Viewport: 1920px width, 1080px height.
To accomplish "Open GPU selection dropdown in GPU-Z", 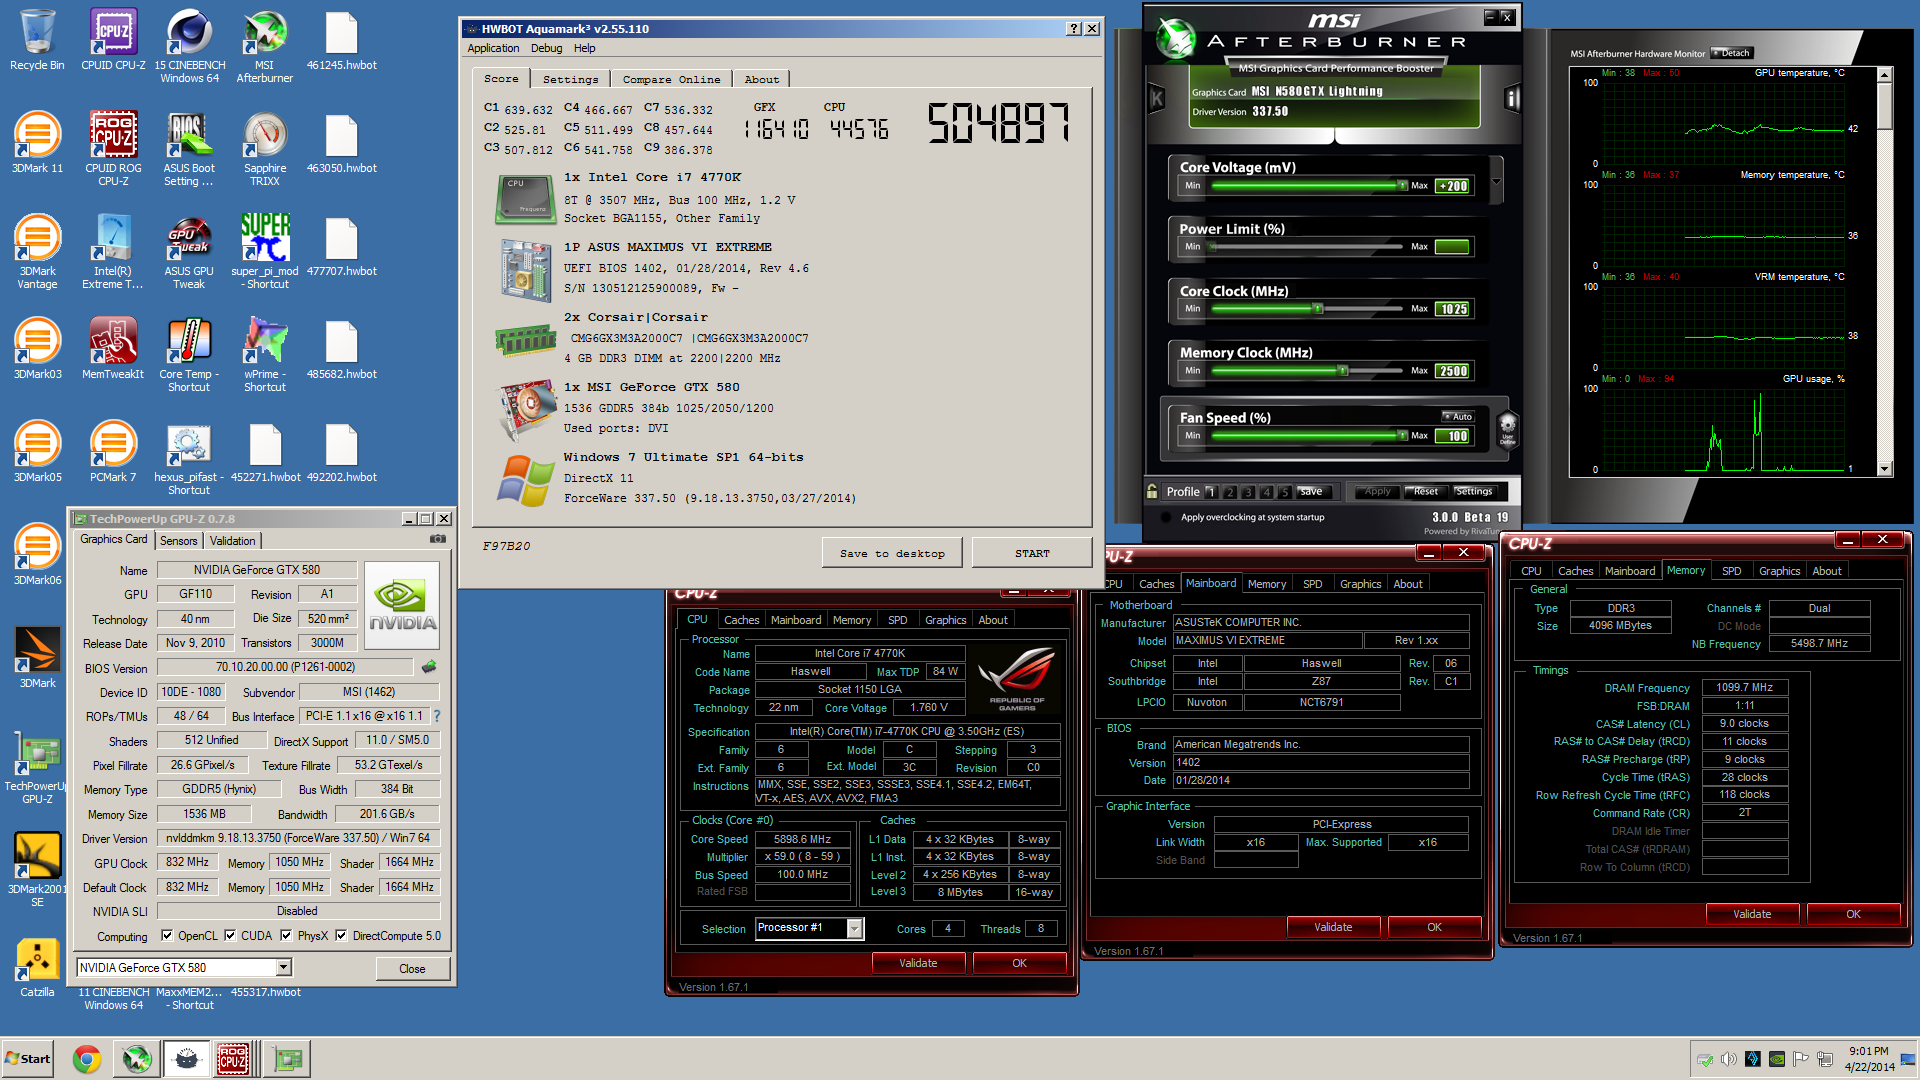I will 284,967.
